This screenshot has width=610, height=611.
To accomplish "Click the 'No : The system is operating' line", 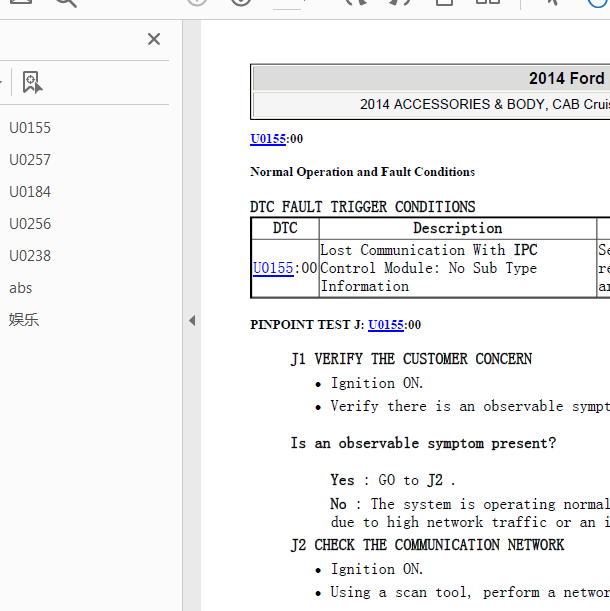I will pos(470,504).
